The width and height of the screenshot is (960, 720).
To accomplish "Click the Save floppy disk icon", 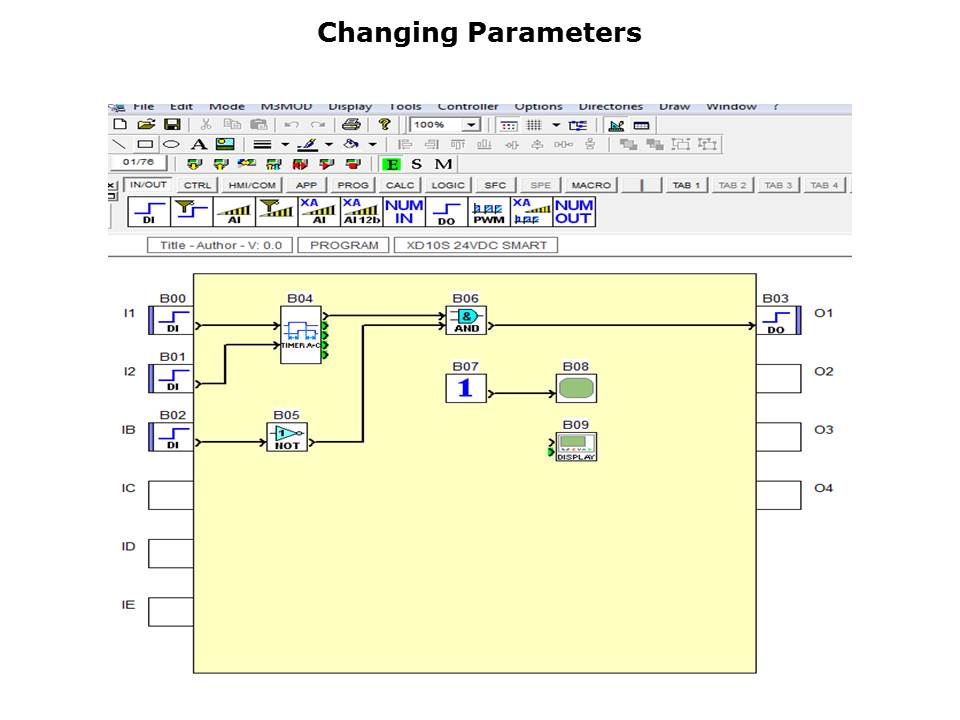I will (172, 125).
